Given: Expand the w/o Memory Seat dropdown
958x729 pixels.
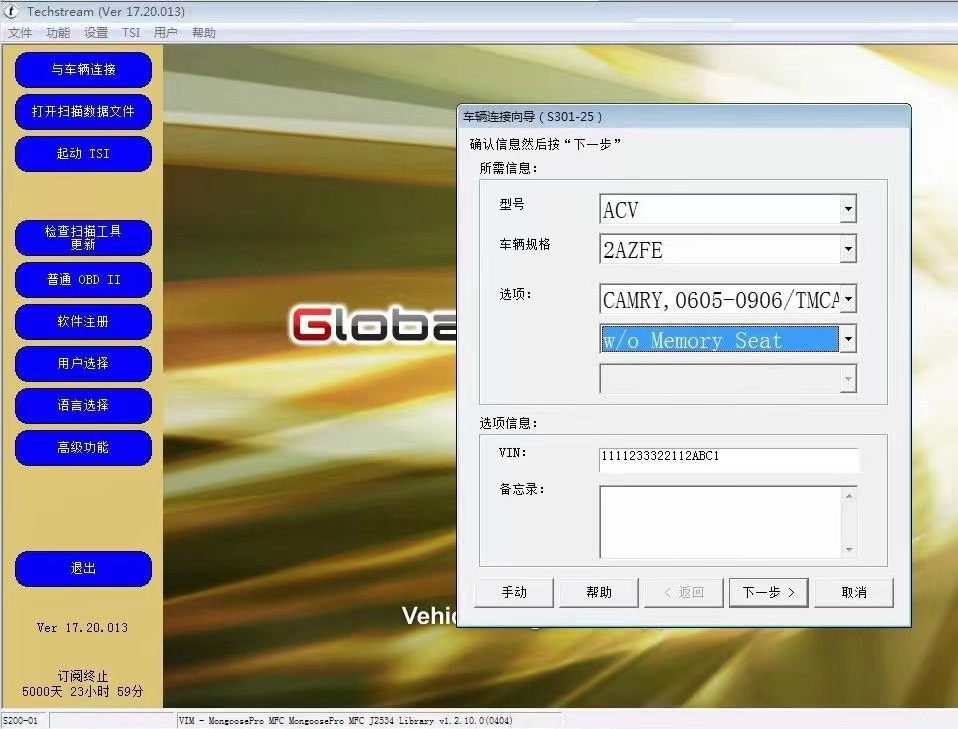Looking at the screenshot, I should pyautogui.click(x=850, y=339).
